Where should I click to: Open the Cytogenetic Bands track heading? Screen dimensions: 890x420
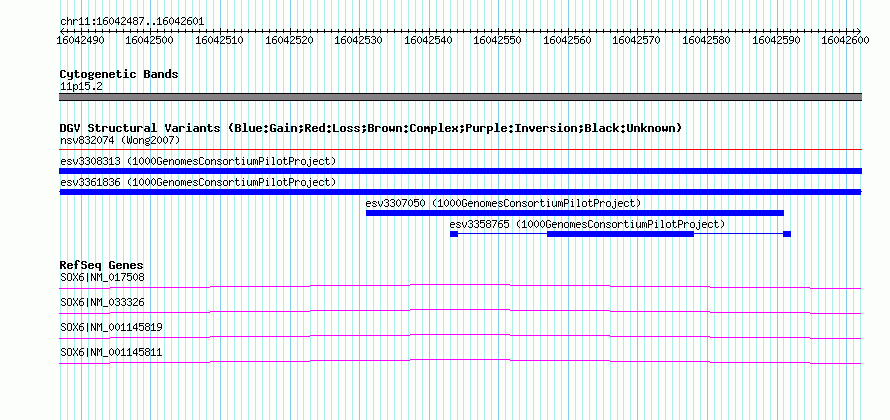tap(119, 74)
